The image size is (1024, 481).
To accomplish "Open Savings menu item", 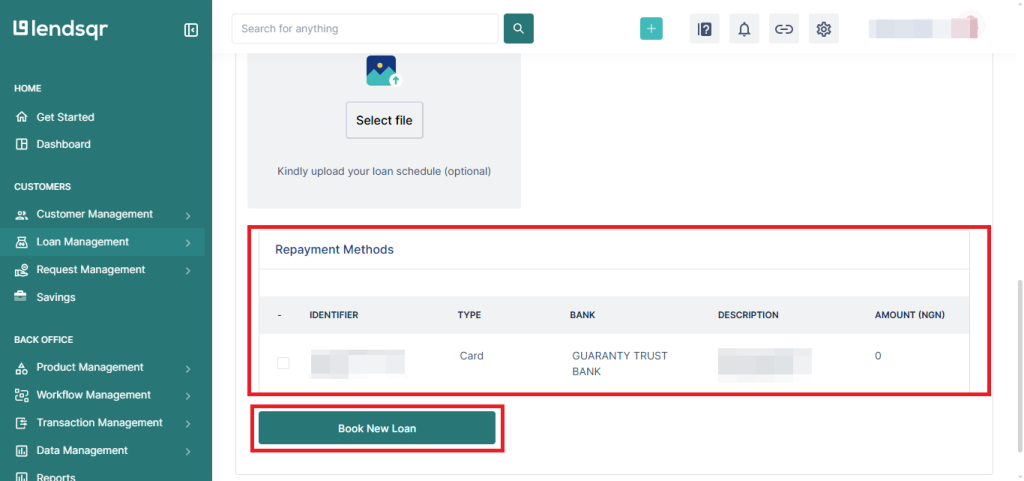I will [56, 297].
